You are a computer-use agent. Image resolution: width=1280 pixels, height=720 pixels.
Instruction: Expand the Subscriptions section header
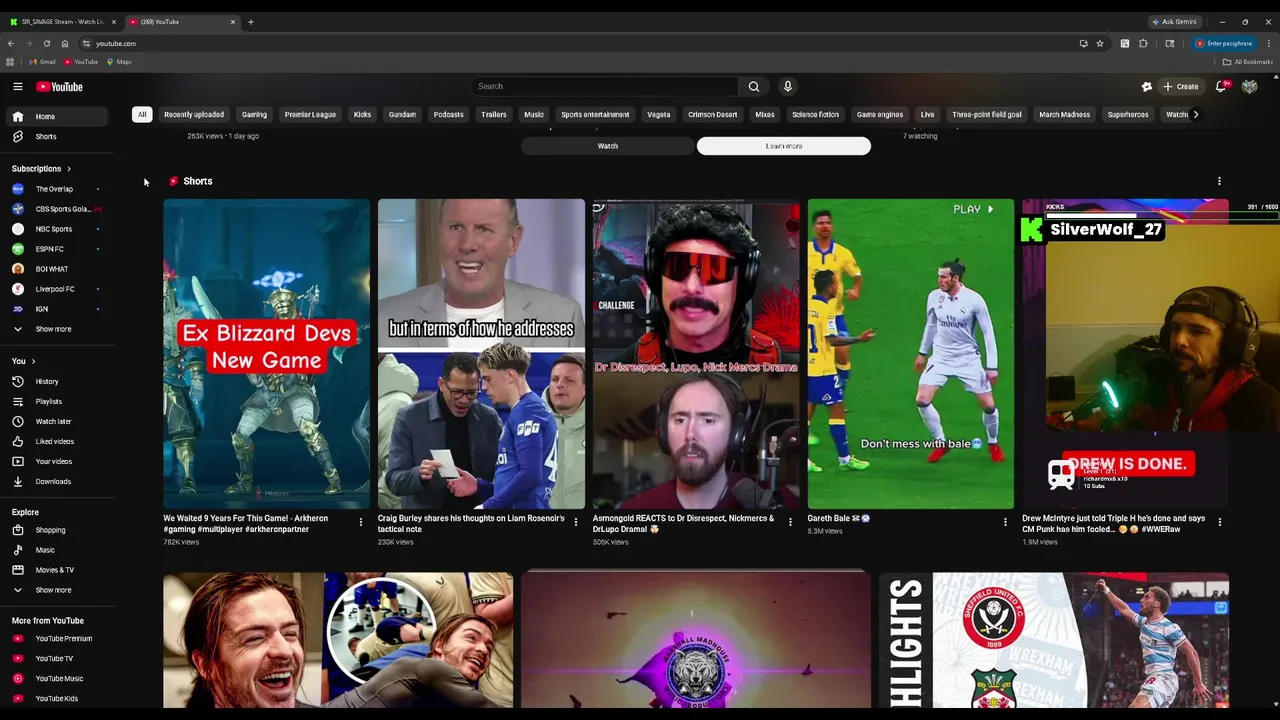[41, 169]
